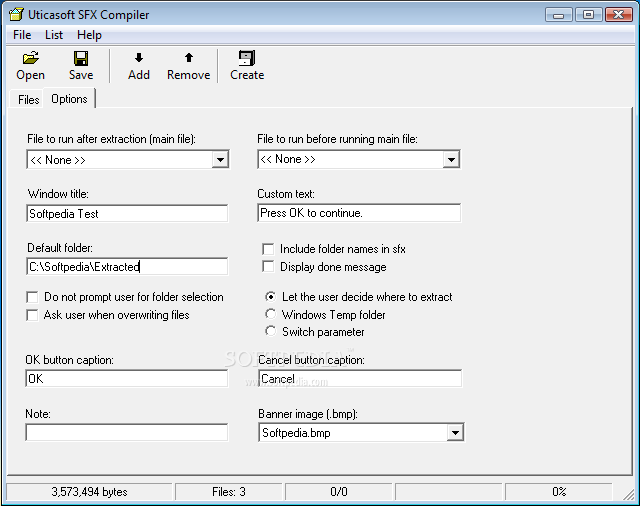This screenshot has height=506, width=640.
Task: Maximize the SFX Compiler window
Action: tap(588, 15)
